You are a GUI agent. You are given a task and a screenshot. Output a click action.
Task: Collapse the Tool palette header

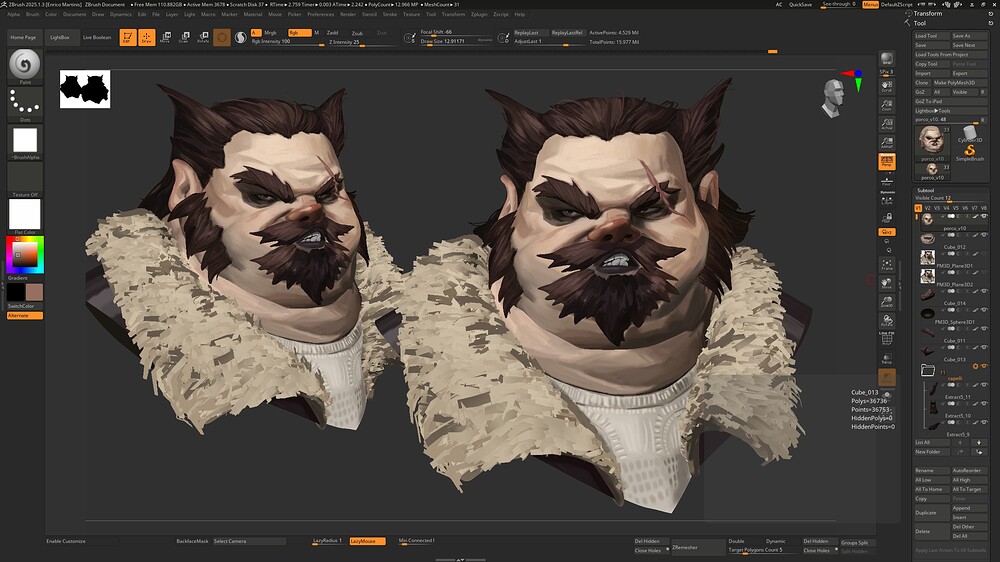click(x=919, y=23)
